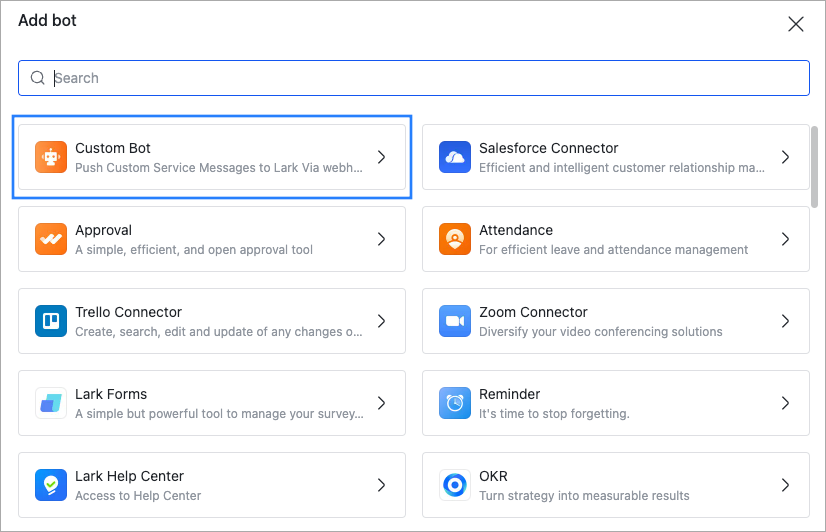Click the Lark Help Center icon
Image resolution: width=826 pixels, height=532 pixels.
tap(51, 485)
